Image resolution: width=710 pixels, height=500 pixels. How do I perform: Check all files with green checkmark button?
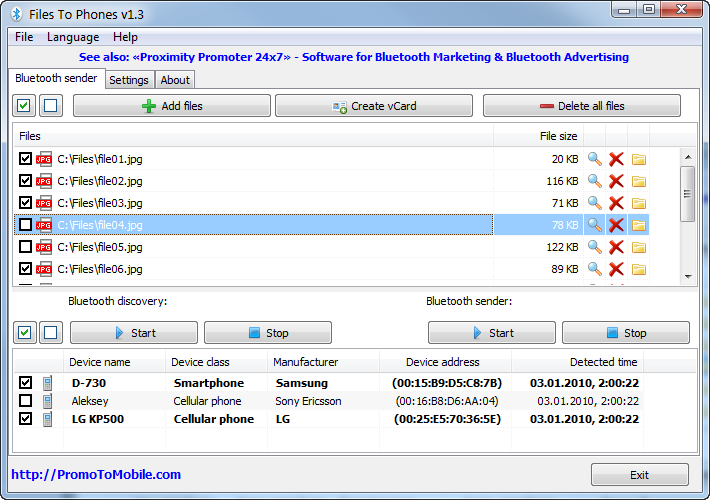(24, 106)
